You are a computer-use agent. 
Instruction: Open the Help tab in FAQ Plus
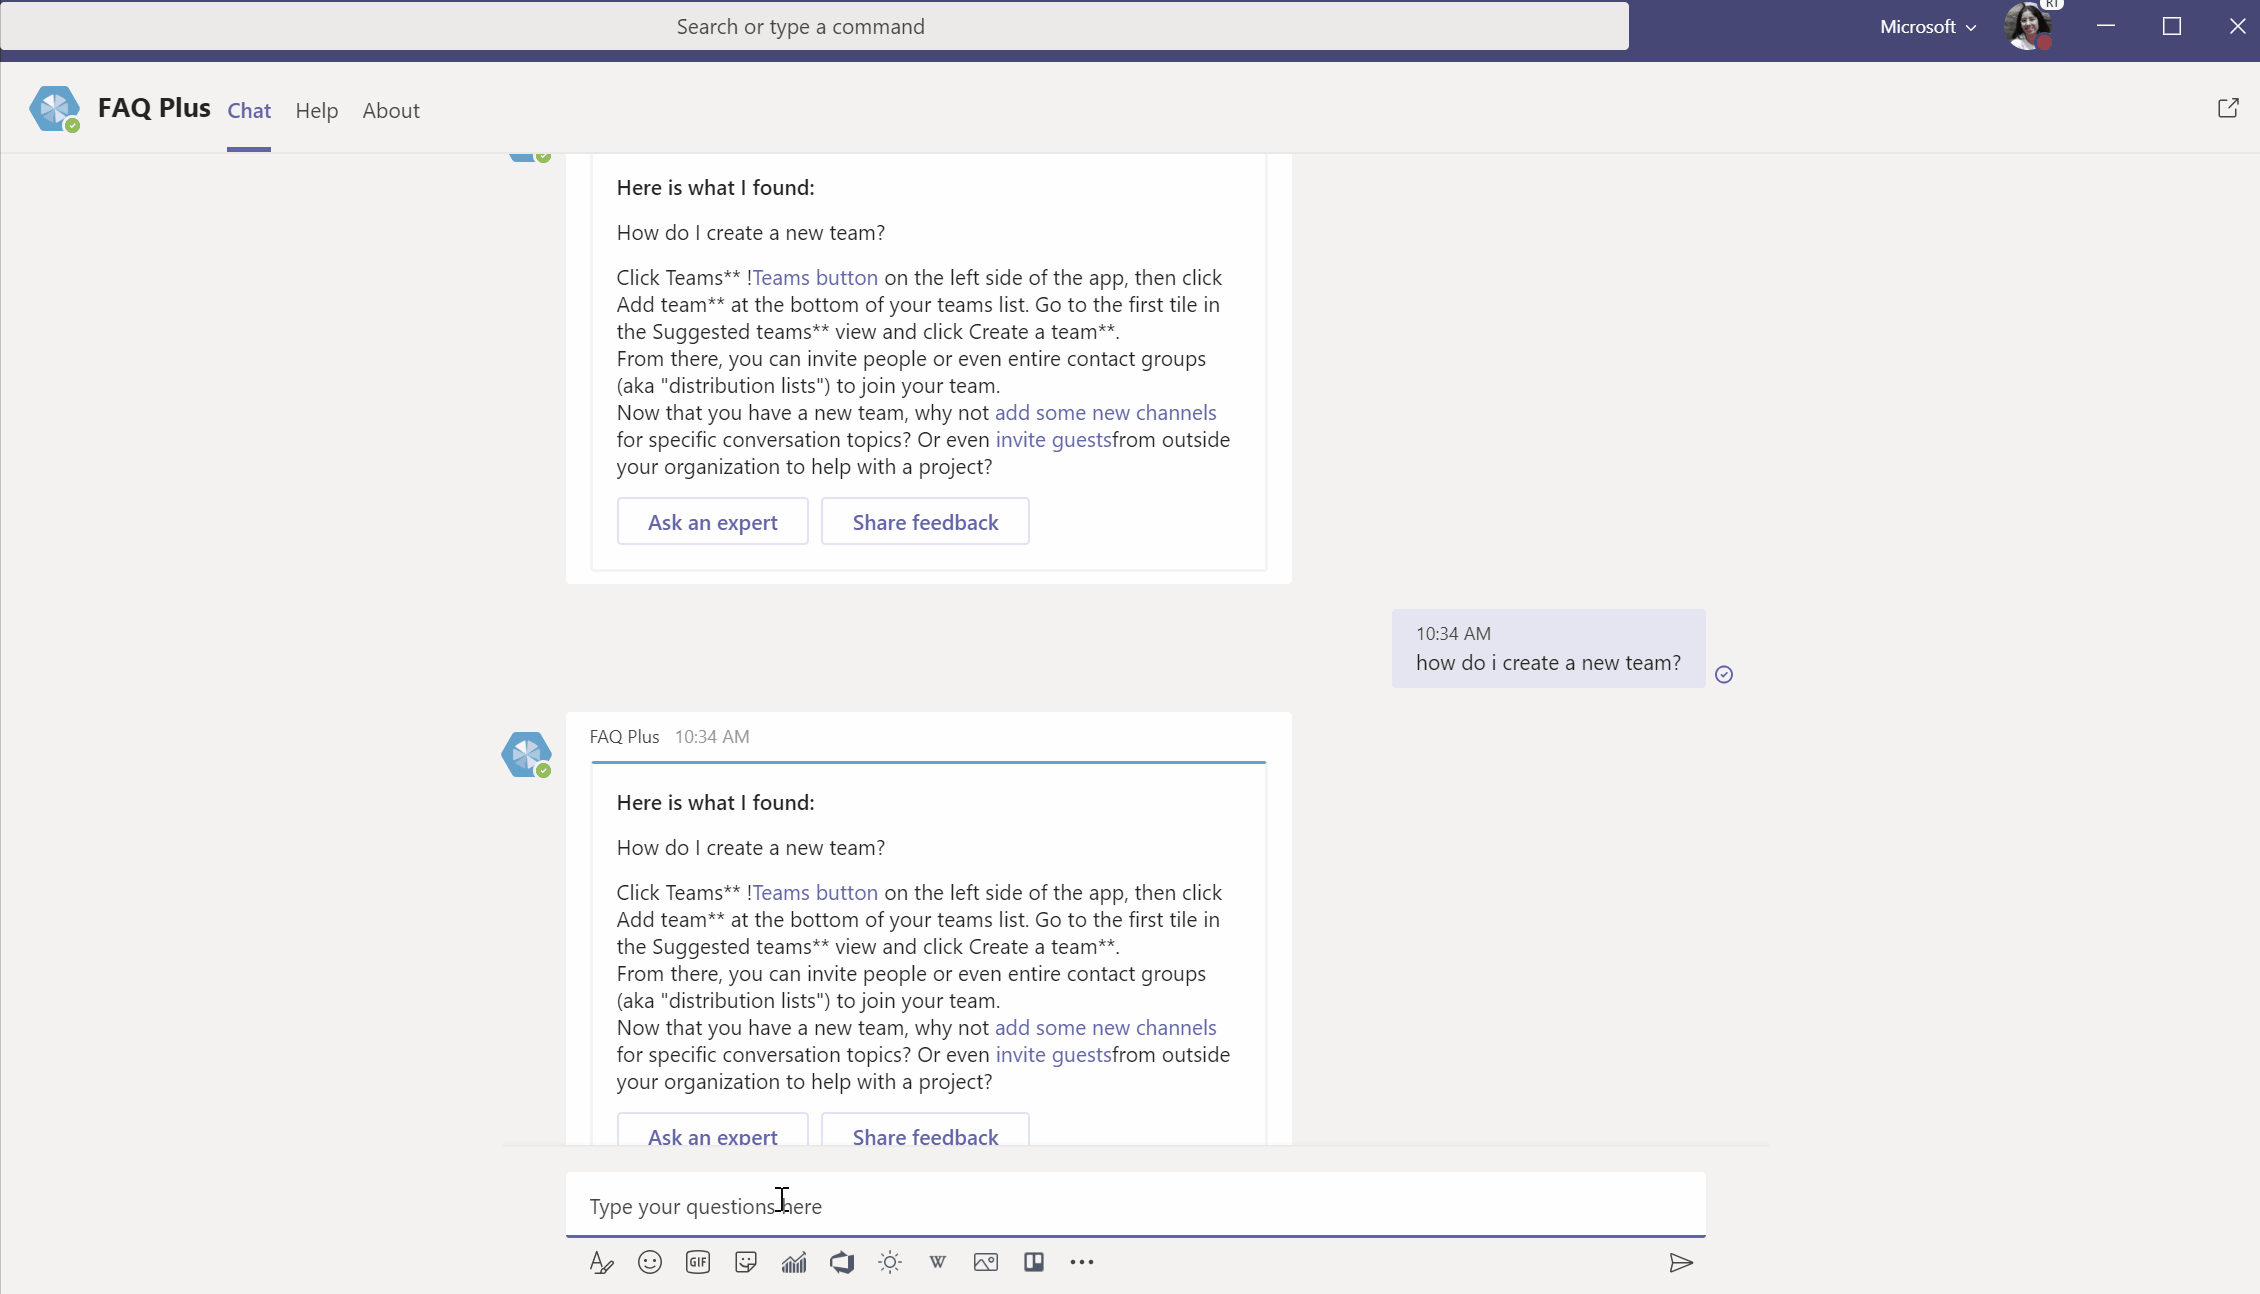[317, 110]
